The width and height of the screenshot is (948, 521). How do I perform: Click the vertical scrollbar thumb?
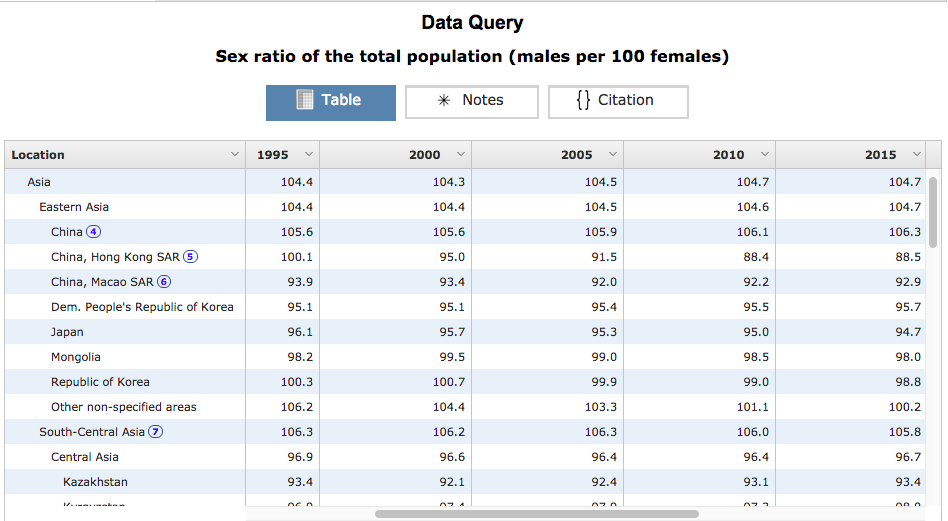(933, 212)
